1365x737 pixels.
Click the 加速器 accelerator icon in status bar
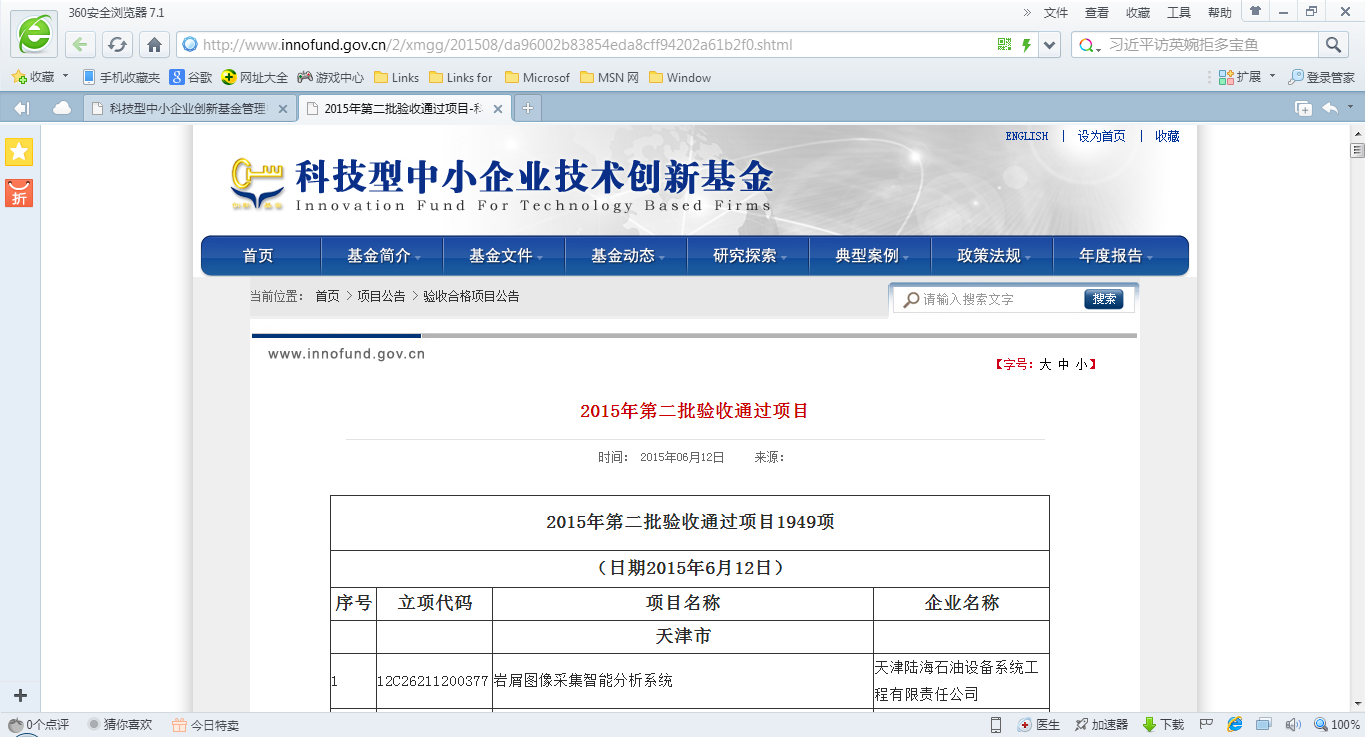pyautogui.click(x=1101, y=725)
